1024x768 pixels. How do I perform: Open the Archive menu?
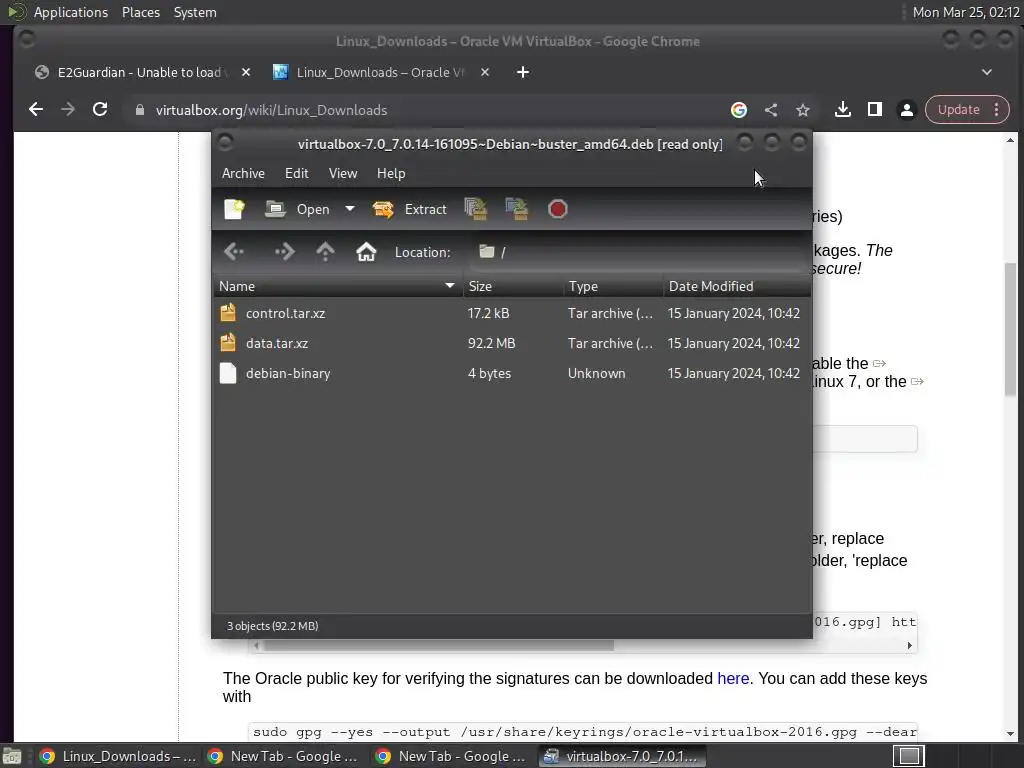point(243,173)
